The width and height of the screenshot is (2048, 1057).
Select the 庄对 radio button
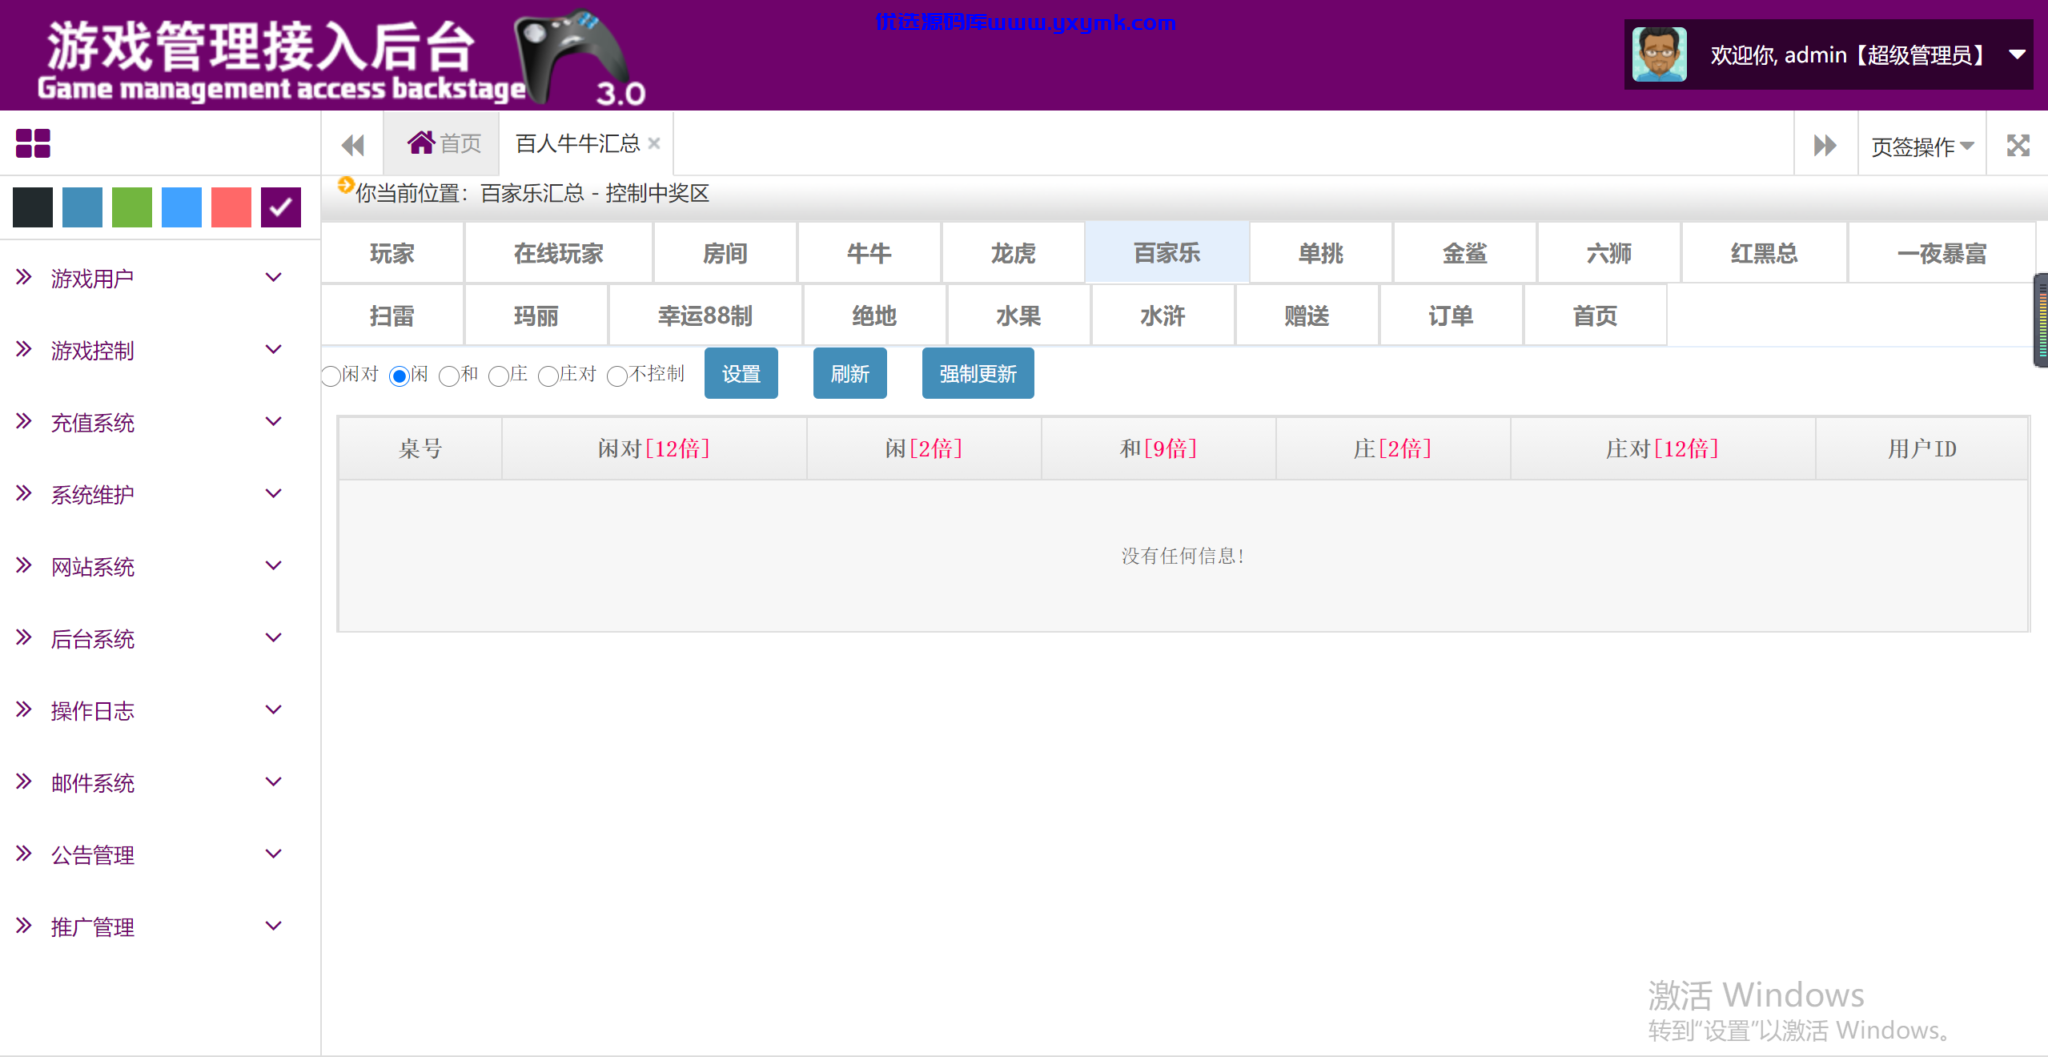point(548,376)
